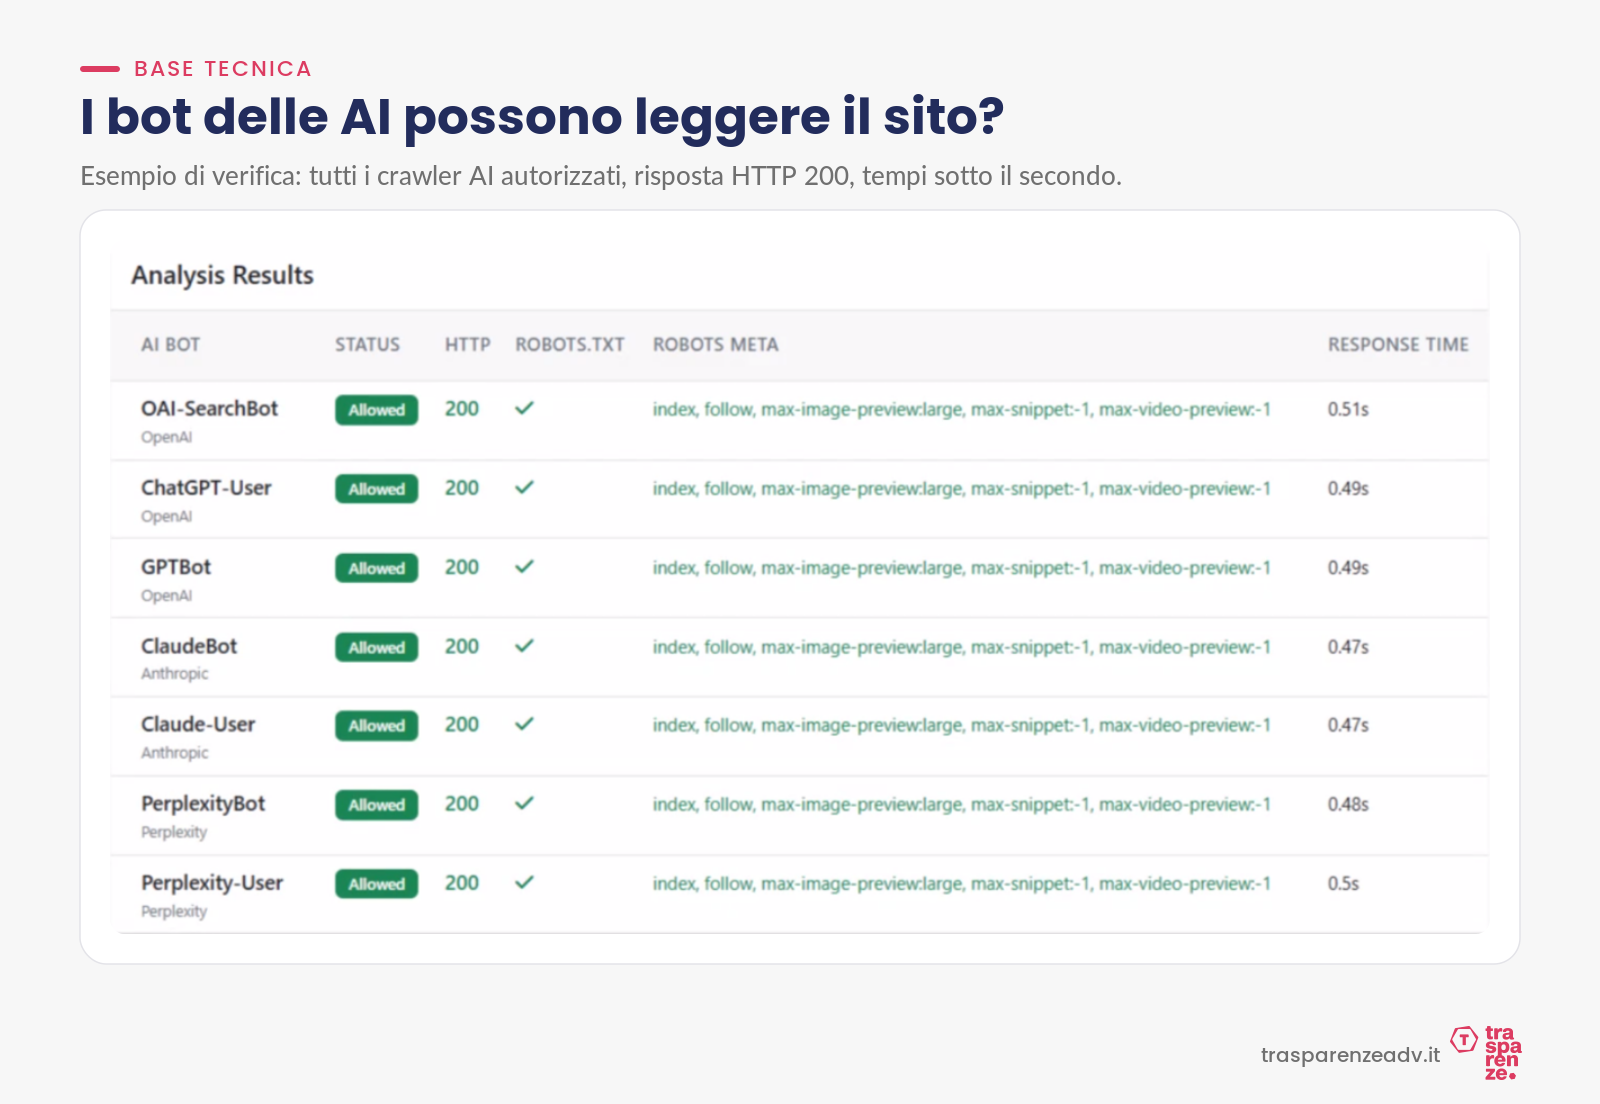Click robots meta text in PerplexityBot row

pos(962,804)
